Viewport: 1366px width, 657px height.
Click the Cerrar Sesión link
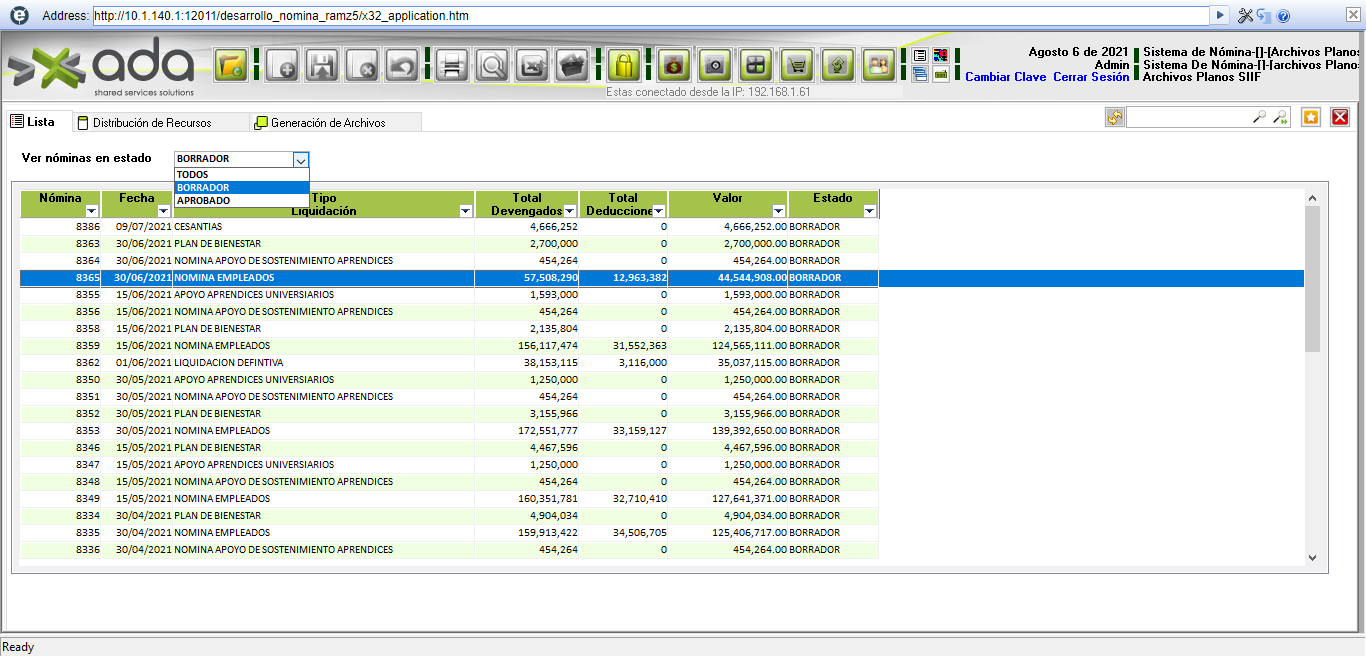1091,77
